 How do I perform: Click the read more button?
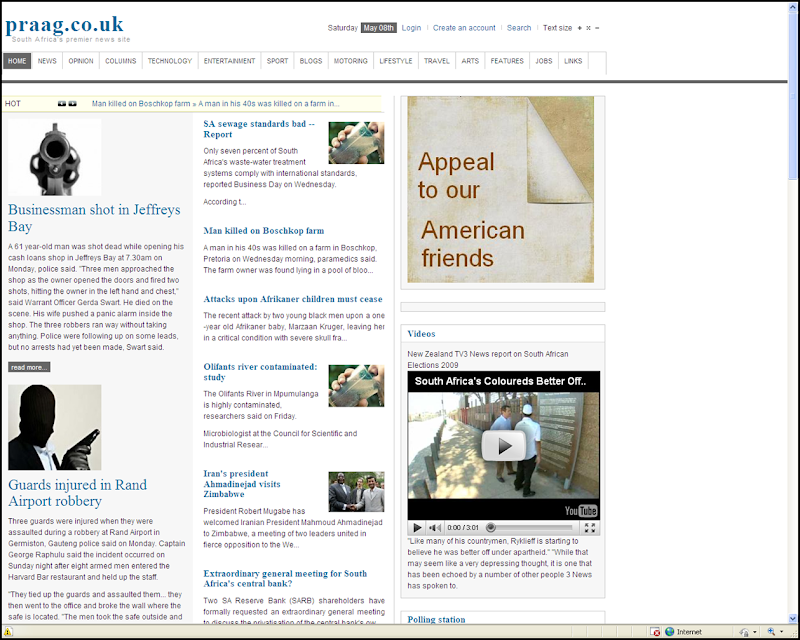pyautogui.click(x=29, y=367)
